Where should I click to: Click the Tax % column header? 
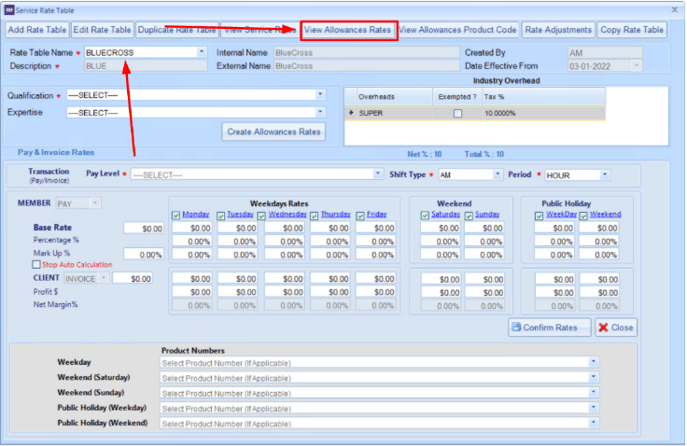(x=543, y=97)
